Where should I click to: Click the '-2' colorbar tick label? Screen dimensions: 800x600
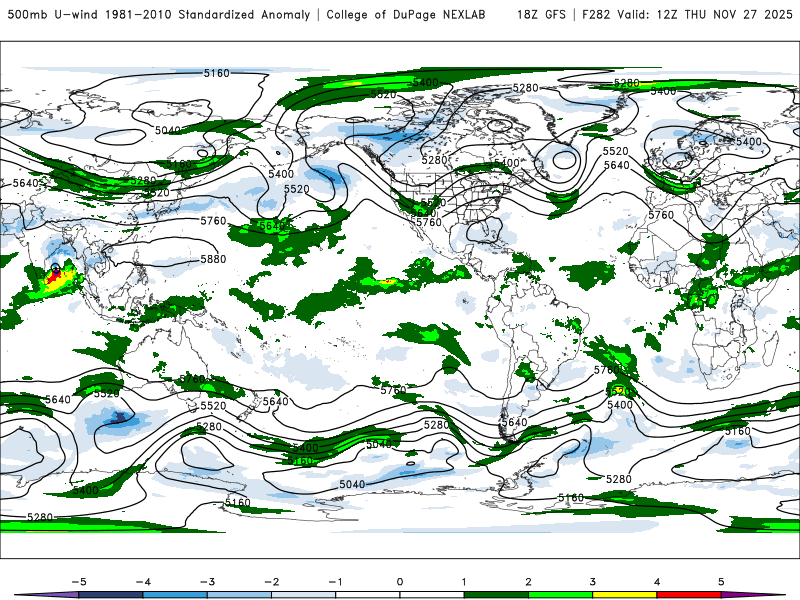271,582
